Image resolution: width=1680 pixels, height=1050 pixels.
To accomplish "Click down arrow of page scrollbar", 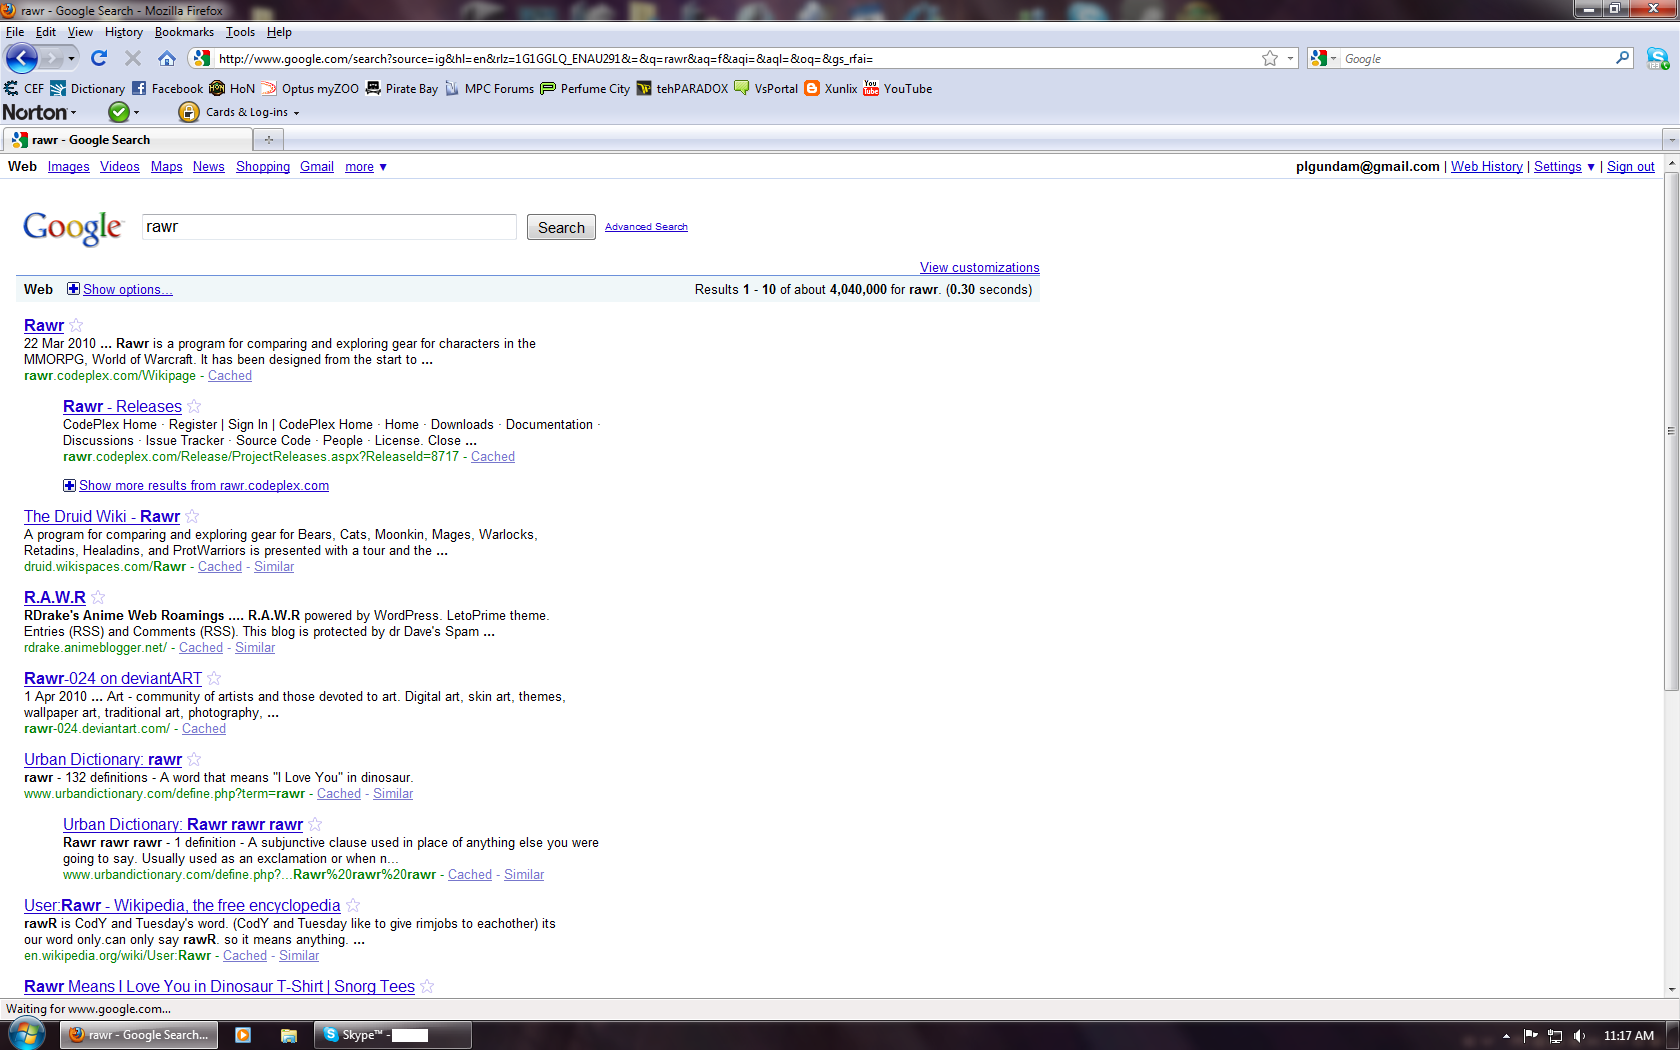I will [x=1671, y=989].
